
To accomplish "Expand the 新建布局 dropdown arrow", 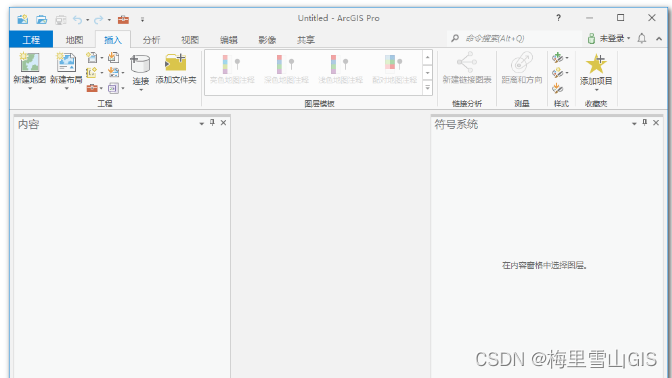I will tap(66, 89).
